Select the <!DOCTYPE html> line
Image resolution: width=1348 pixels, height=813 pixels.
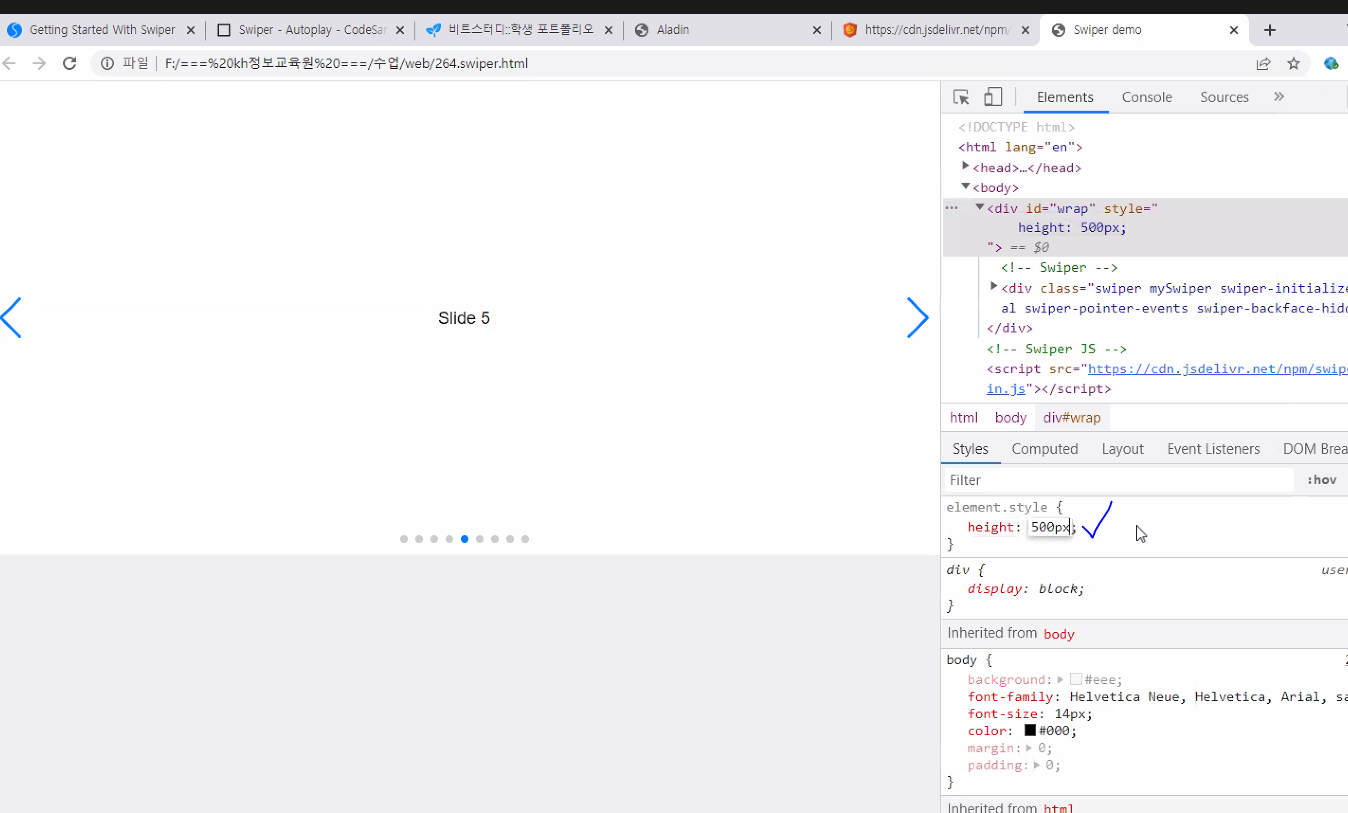coord(1016,127)
